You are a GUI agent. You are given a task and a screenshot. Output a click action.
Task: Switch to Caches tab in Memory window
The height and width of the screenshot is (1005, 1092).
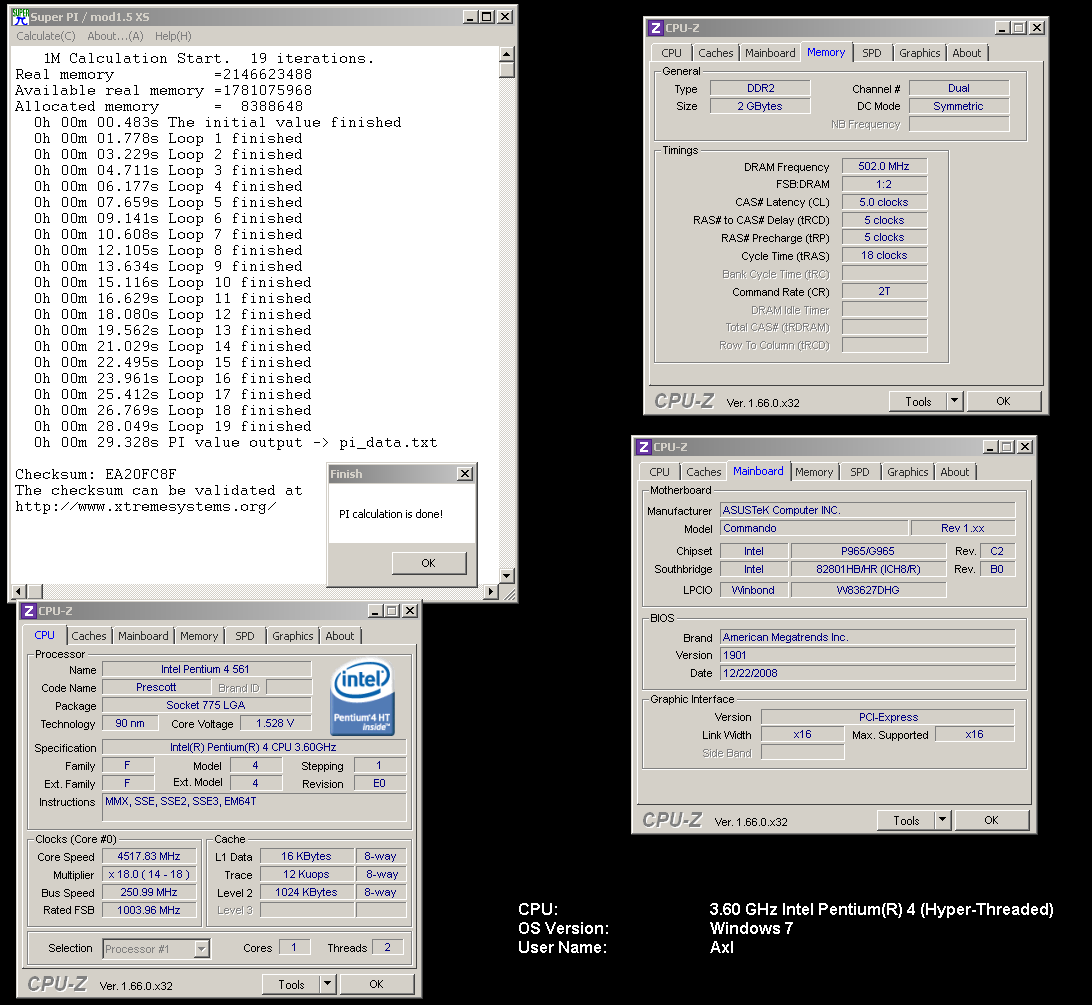click(x=715, y=53)
